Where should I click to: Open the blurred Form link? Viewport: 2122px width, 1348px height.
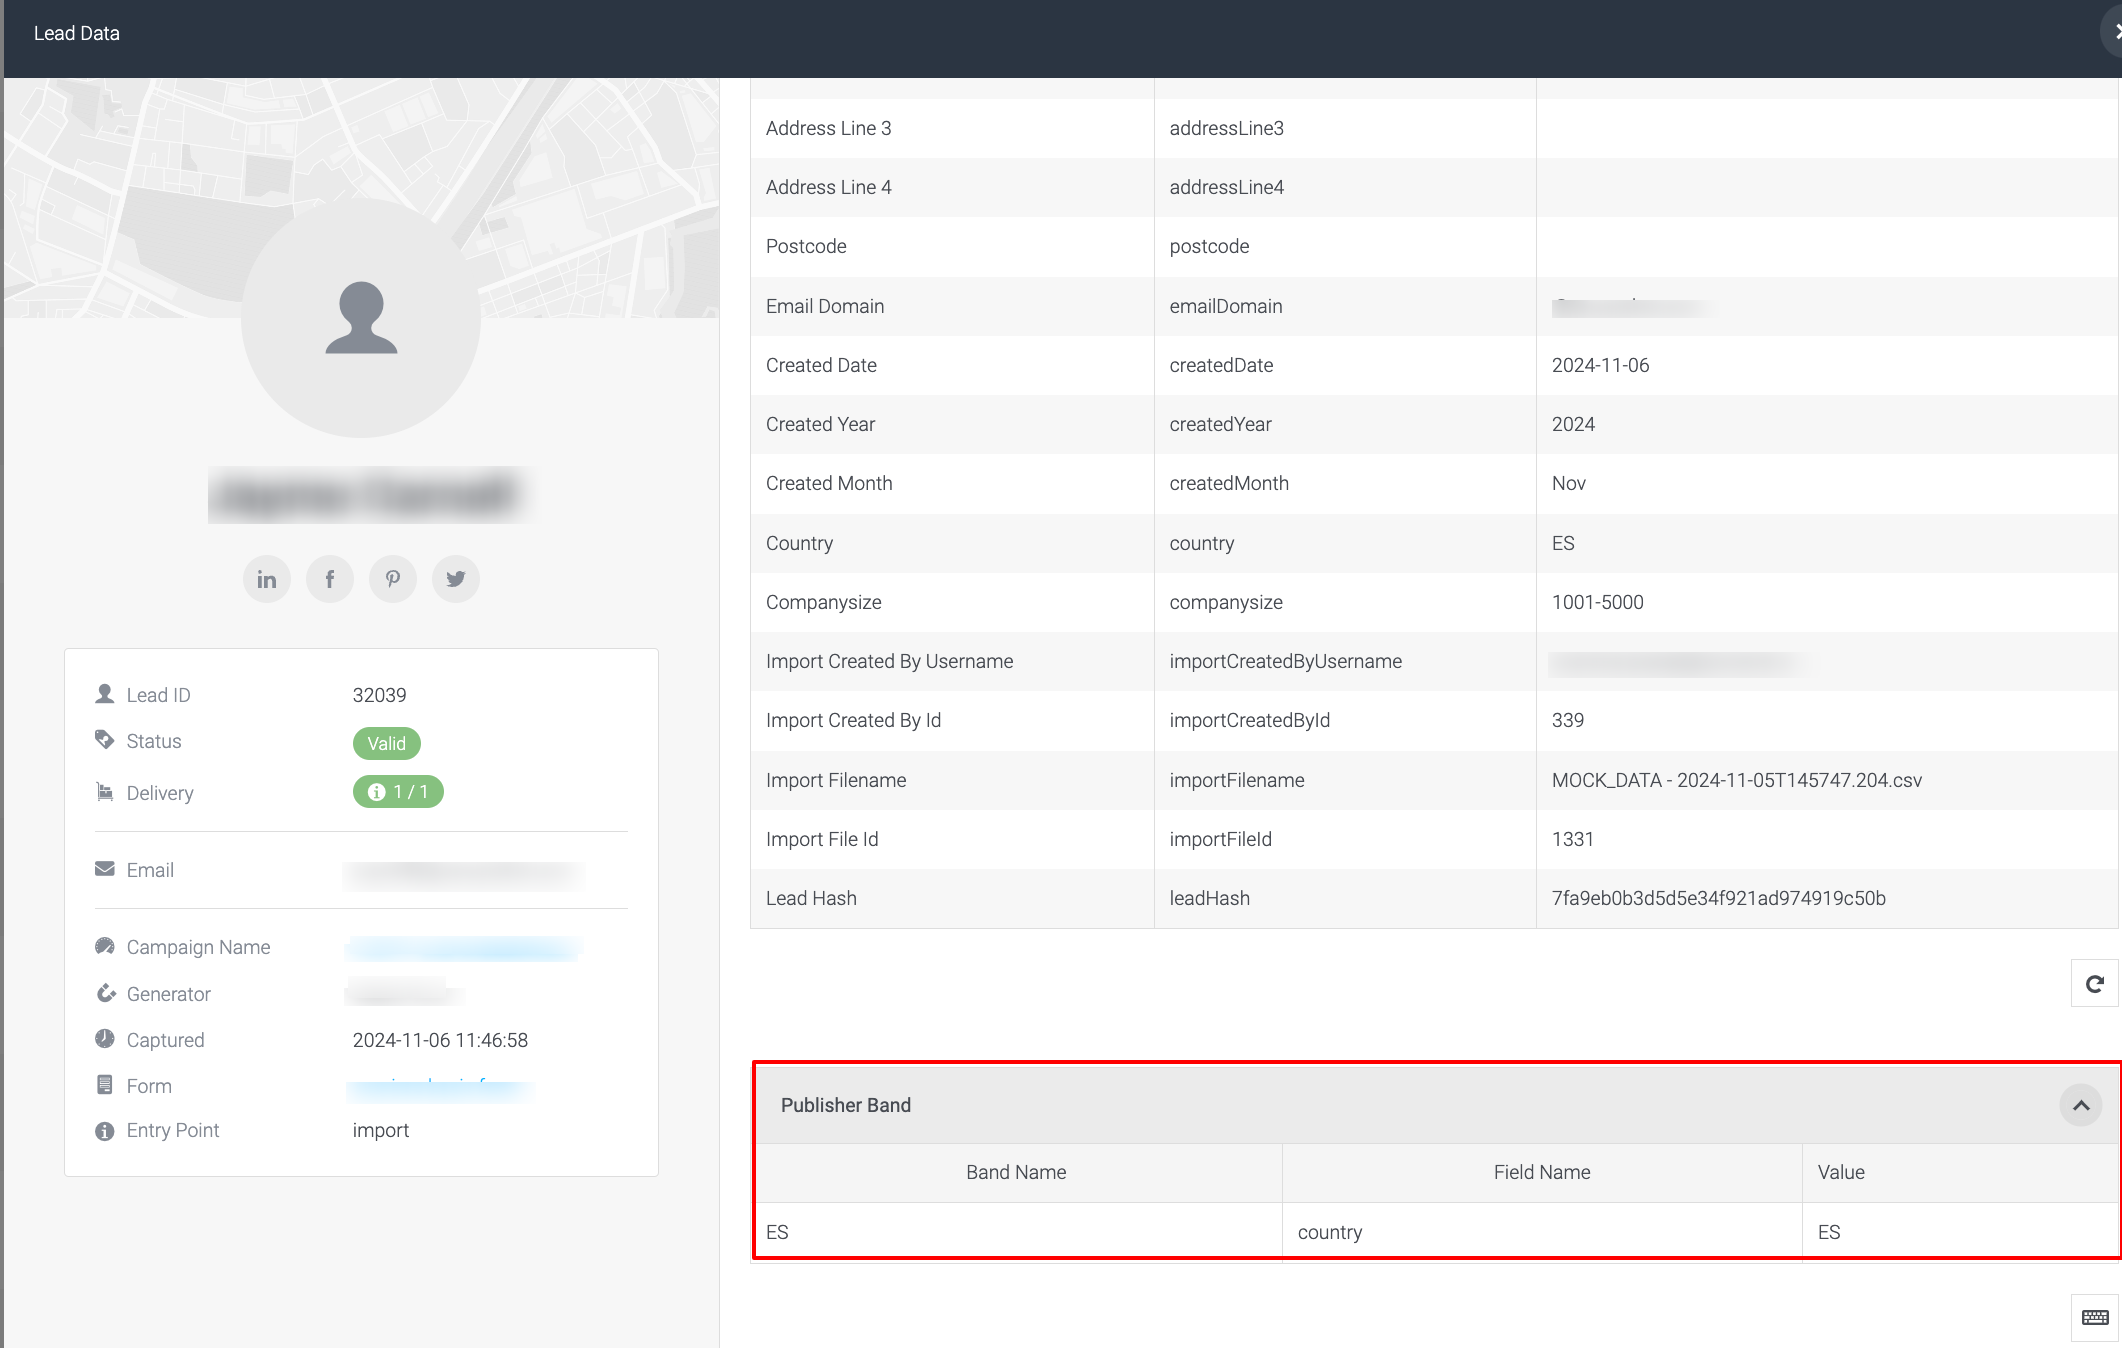point(440,1087)
